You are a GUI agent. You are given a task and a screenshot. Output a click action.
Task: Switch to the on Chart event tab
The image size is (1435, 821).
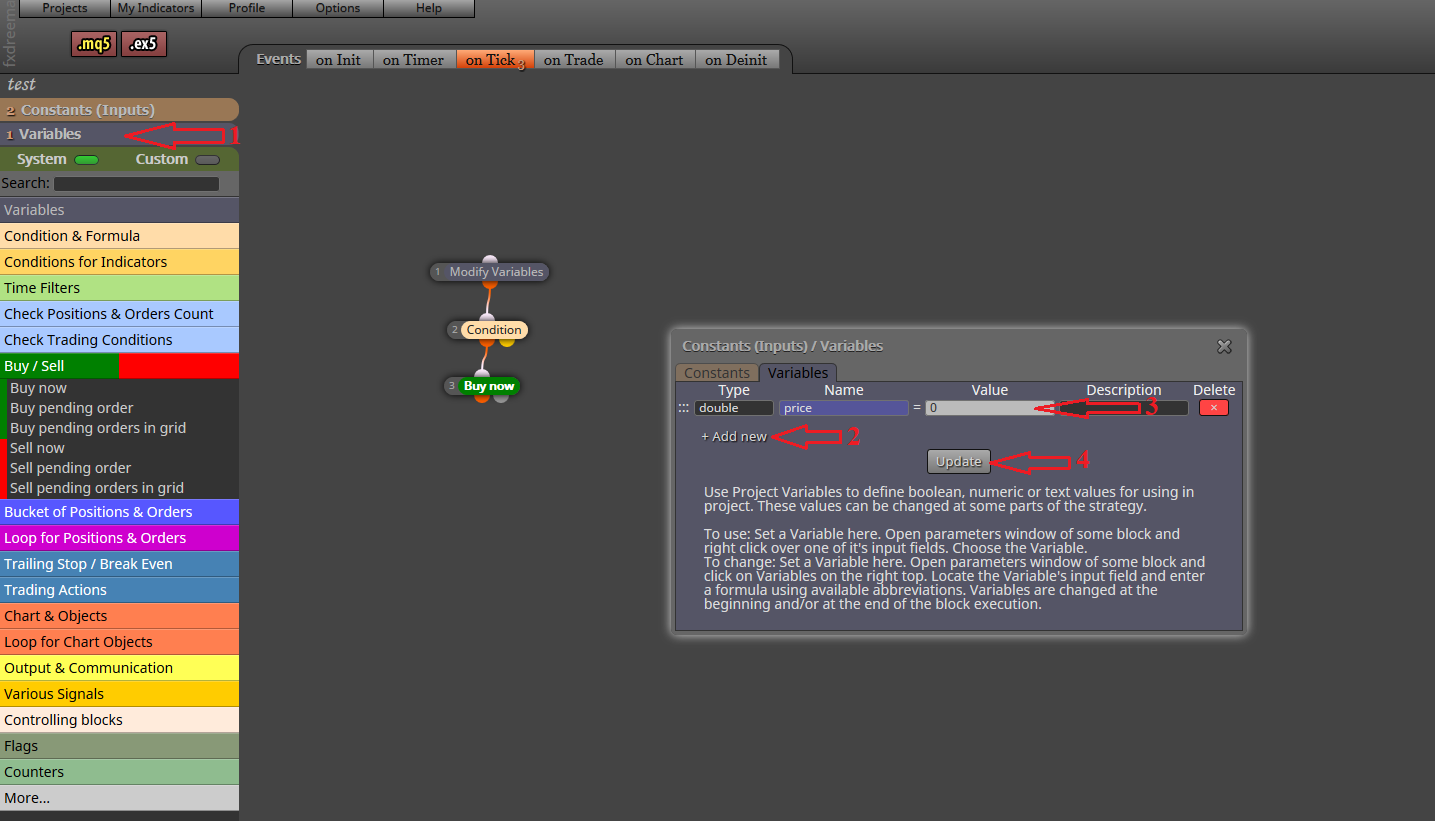[x=655, y=60]
